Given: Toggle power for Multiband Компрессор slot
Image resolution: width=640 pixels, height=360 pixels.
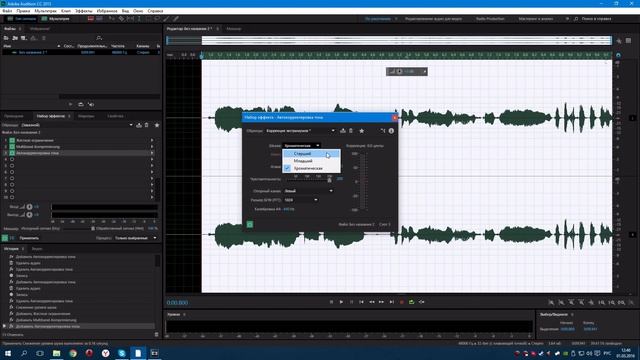Looking at the screenshot, I should [x=12, y=147].
